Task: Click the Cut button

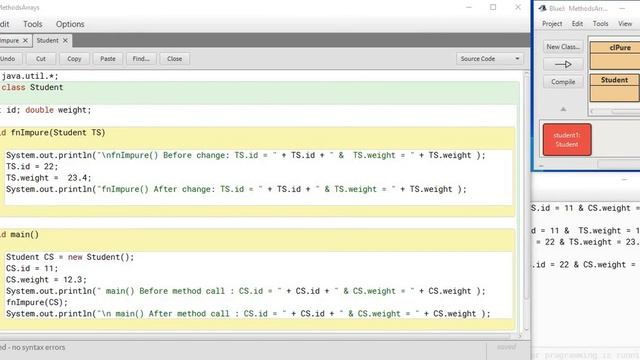Action: 41,59
